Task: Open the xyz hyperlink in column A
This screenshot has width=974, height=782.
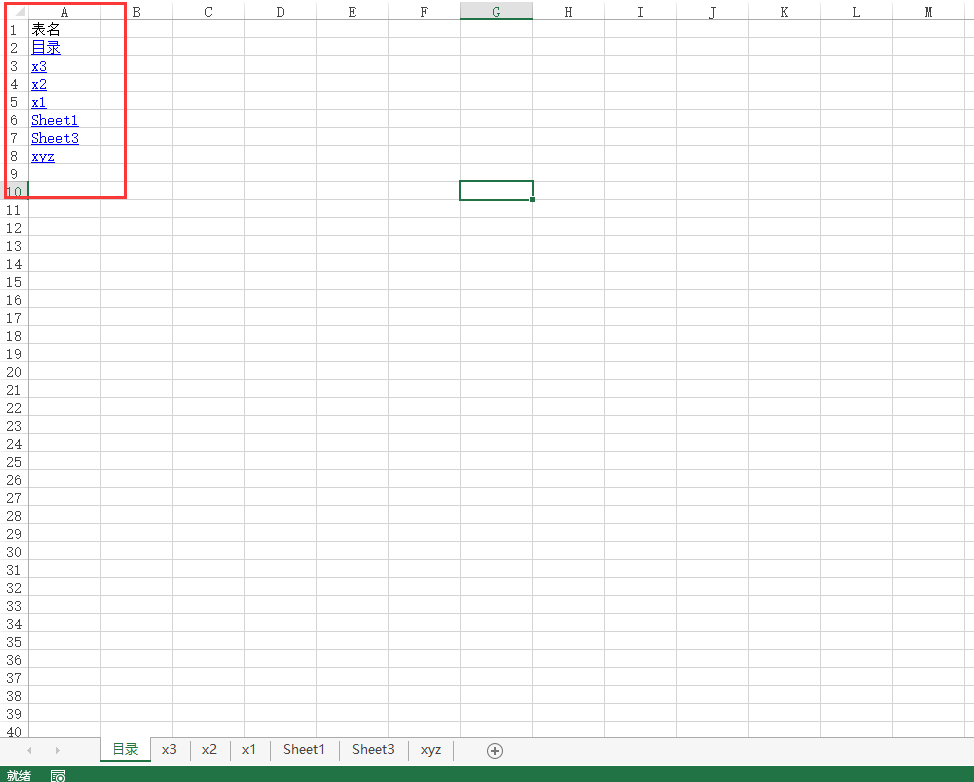Action: point(43,157)
